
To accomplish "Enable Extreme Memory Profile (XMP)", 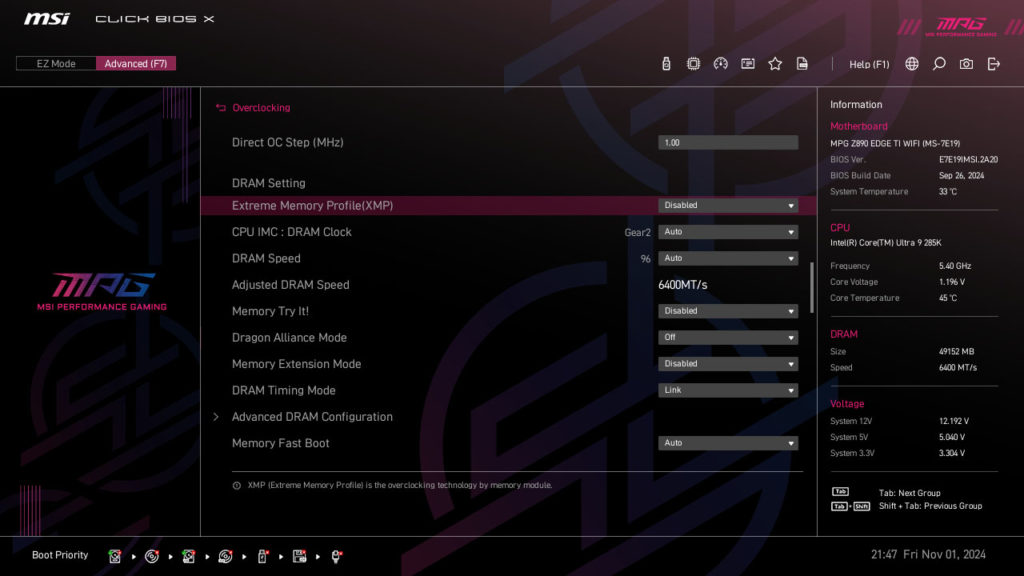I will 727,205.
